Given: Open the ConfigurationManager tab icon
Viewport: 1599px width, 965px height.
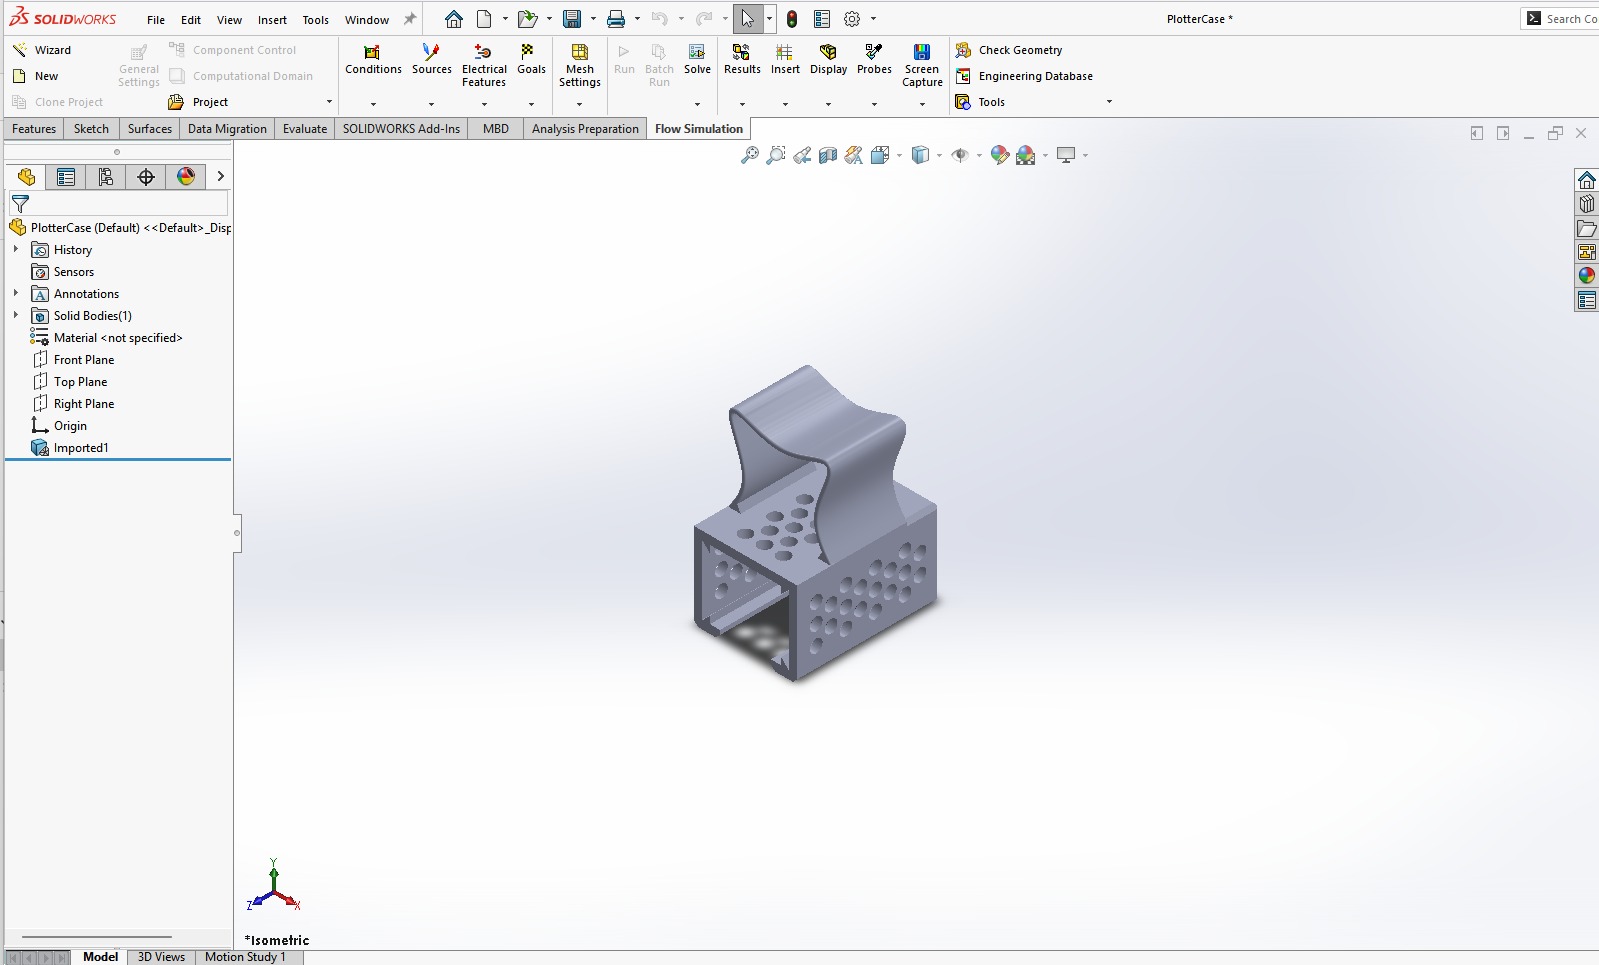Looking at the screenshot, I should click(106, 177).
